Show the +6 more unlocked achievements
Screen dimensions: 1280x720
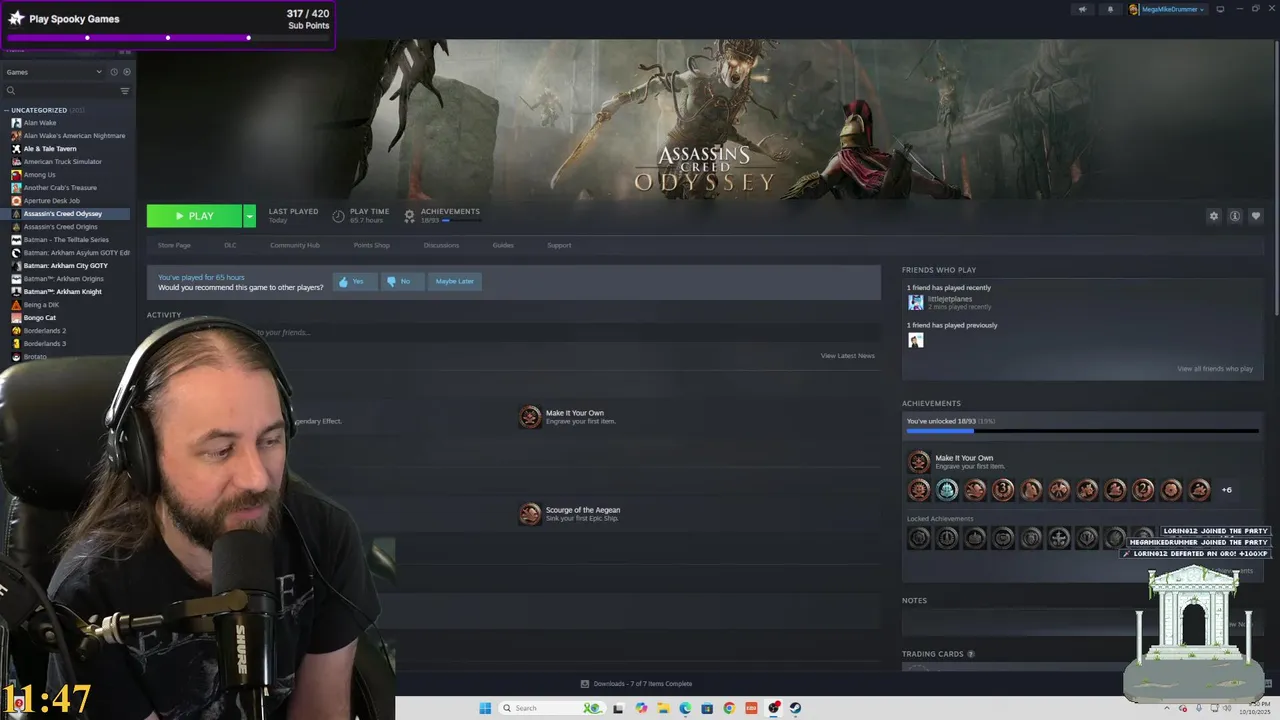coord(1227,490)
